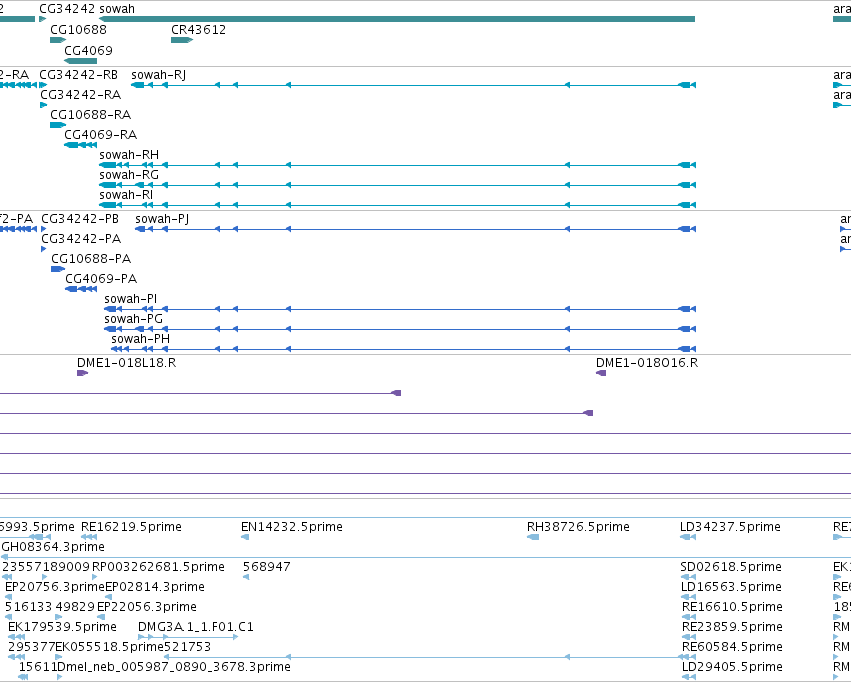
Task: Select the sowah-PI protein label
Action: (131, 299)
